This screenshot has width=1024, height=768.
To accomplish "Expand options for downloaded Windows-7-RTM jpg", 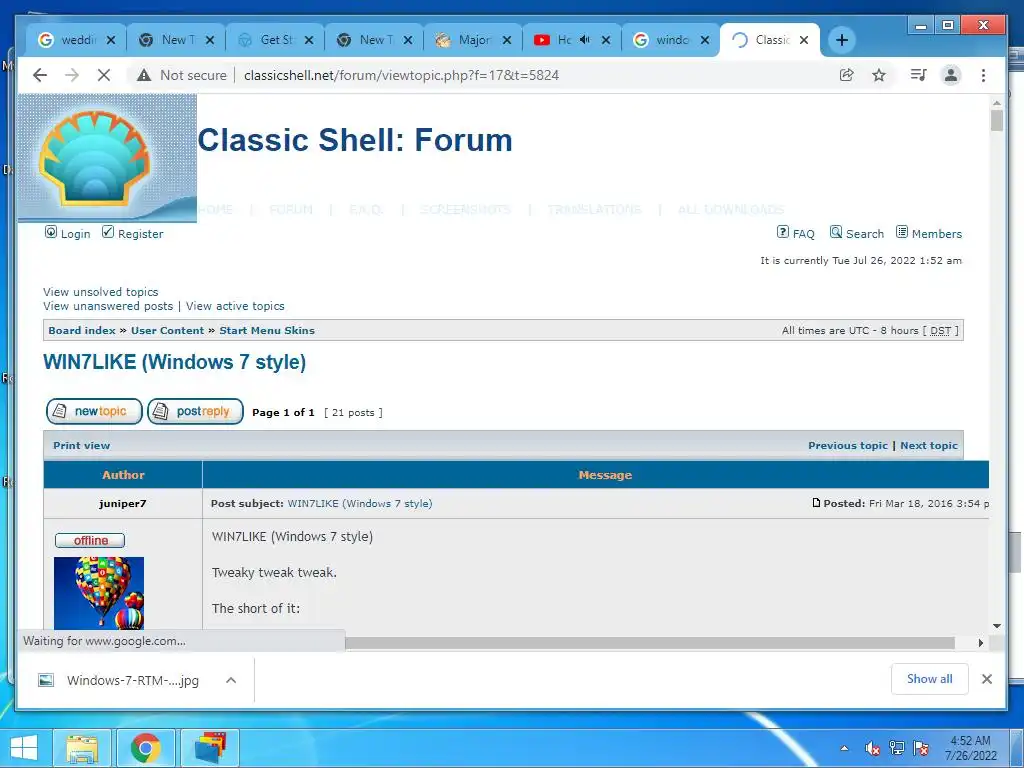I will coord(231,680).
